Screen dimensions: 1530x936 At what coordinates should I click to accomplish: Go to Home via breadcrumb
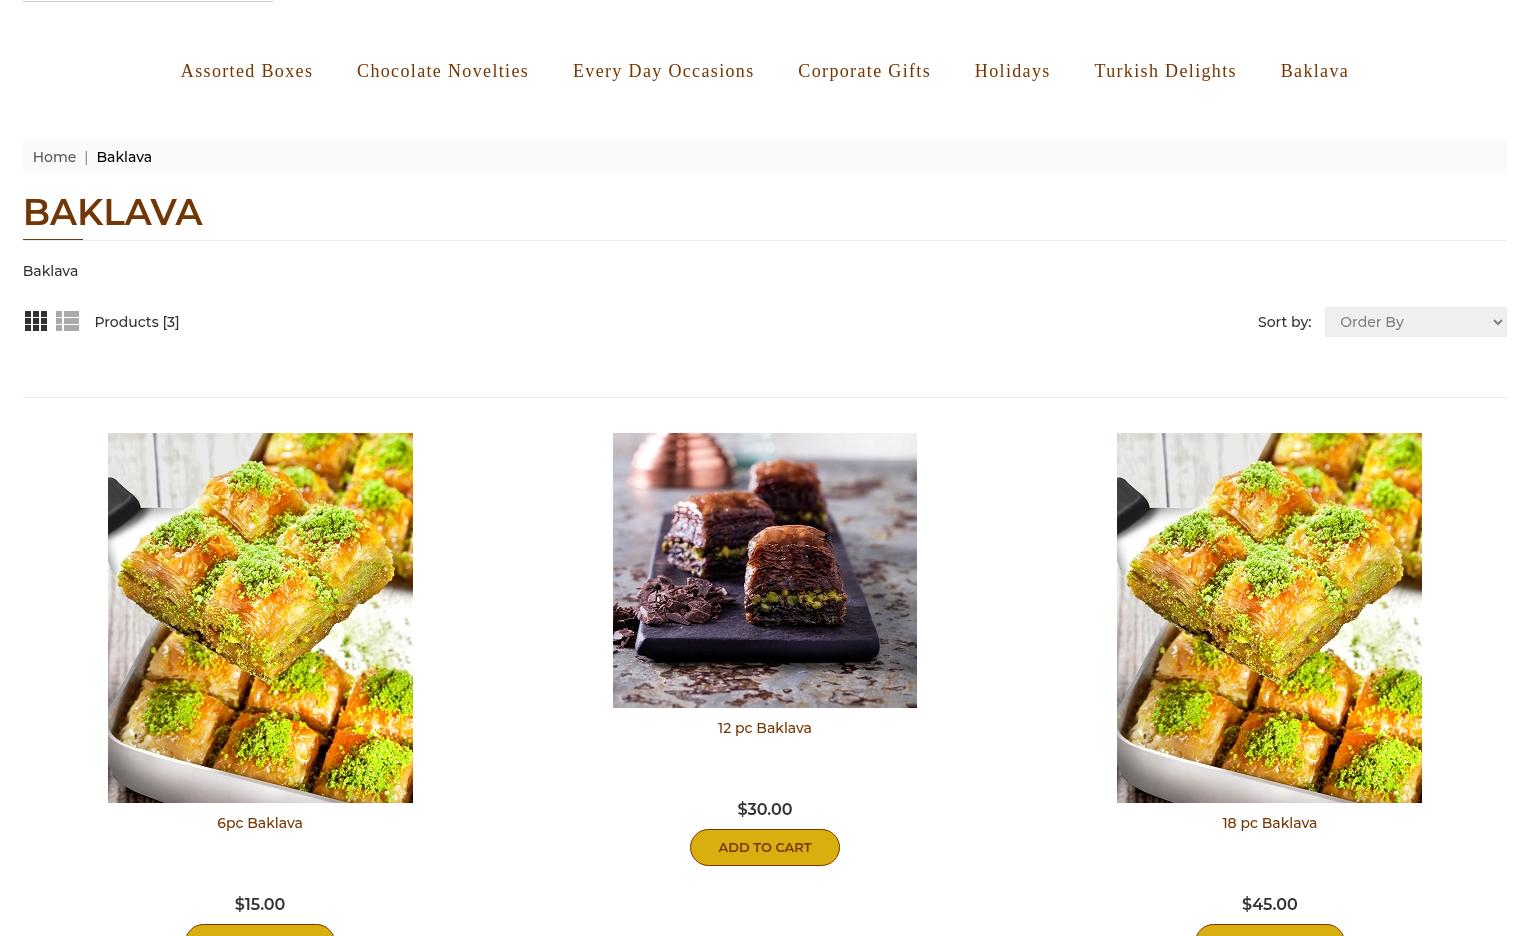coord(54,157)
